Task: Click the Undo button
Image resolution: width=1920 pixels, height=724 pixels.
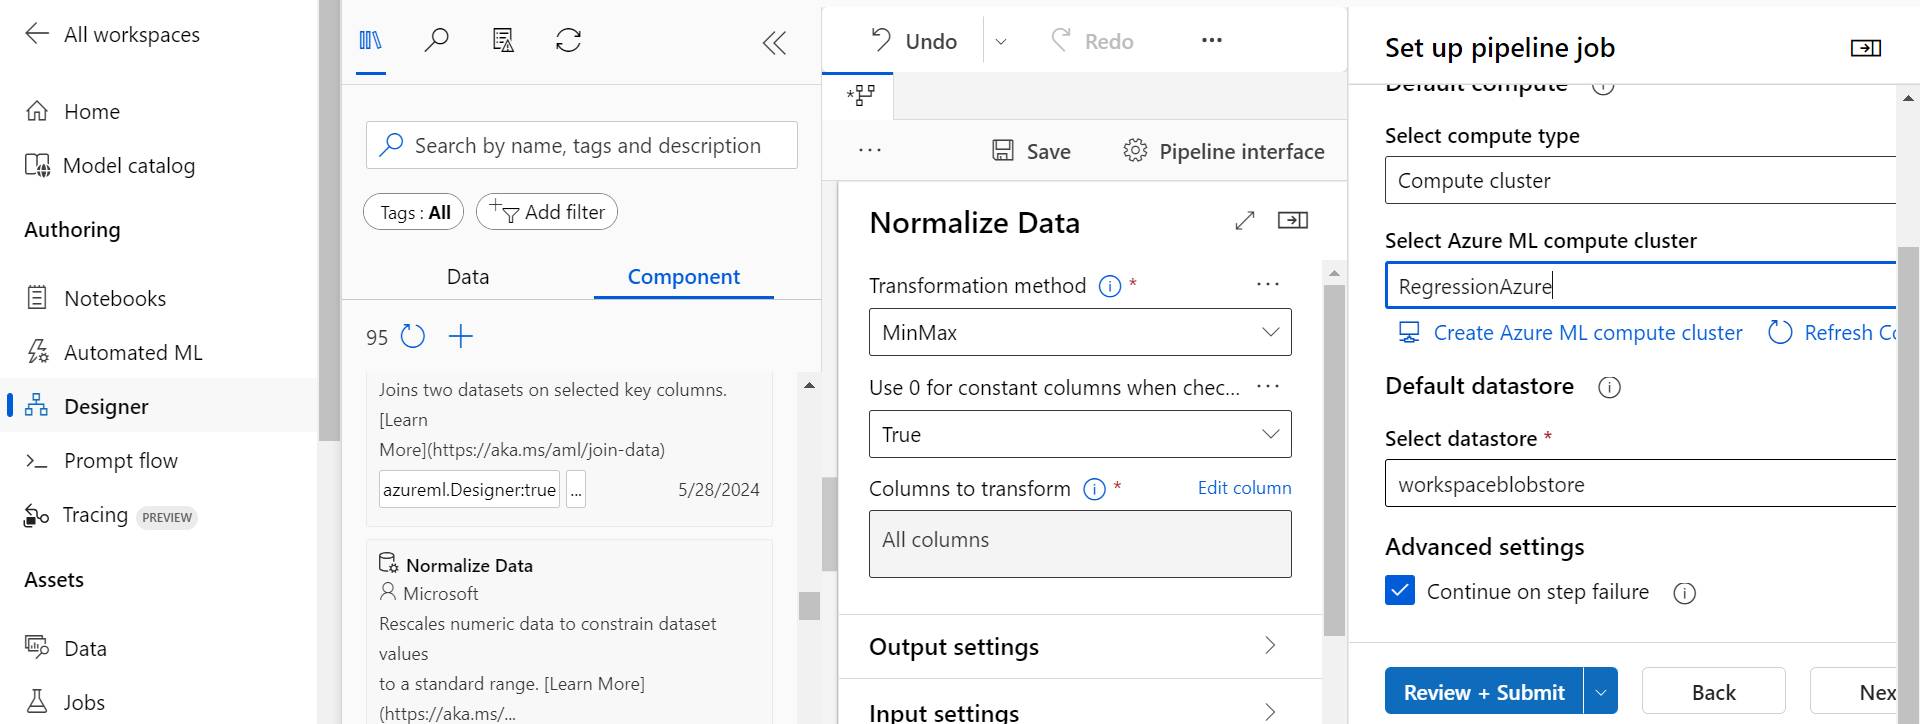Action: pos(914,41)
